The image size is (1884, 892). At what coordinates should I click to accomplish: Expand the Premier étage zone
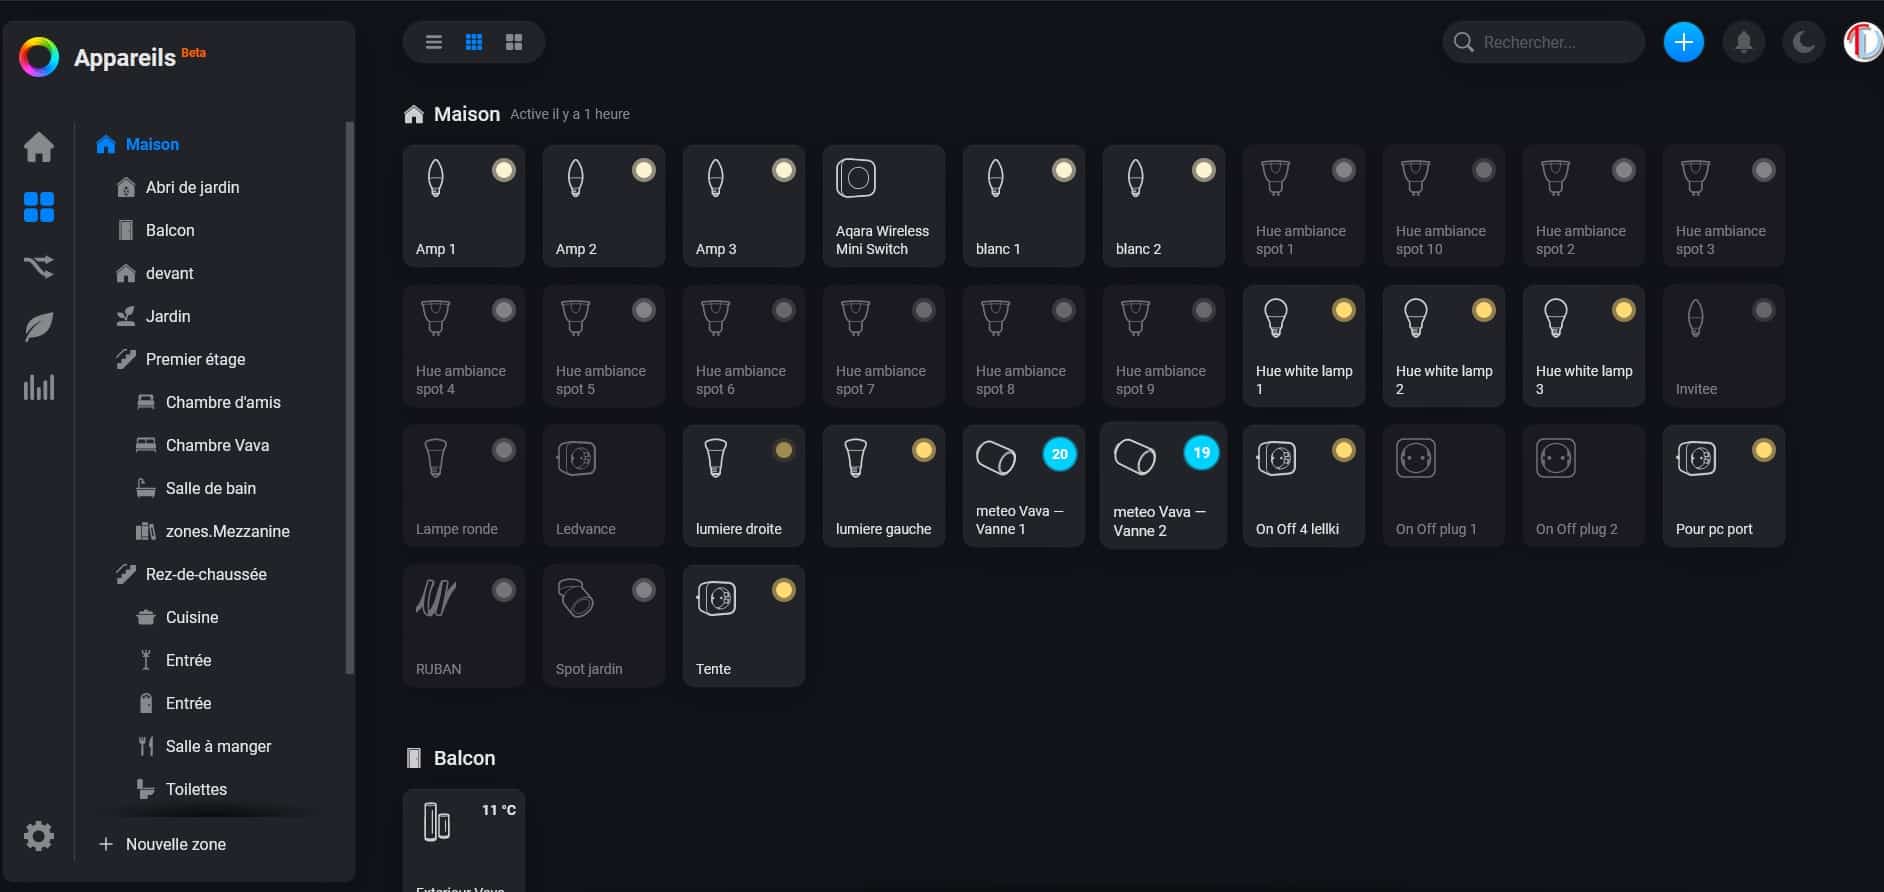[x=195, y=359]
